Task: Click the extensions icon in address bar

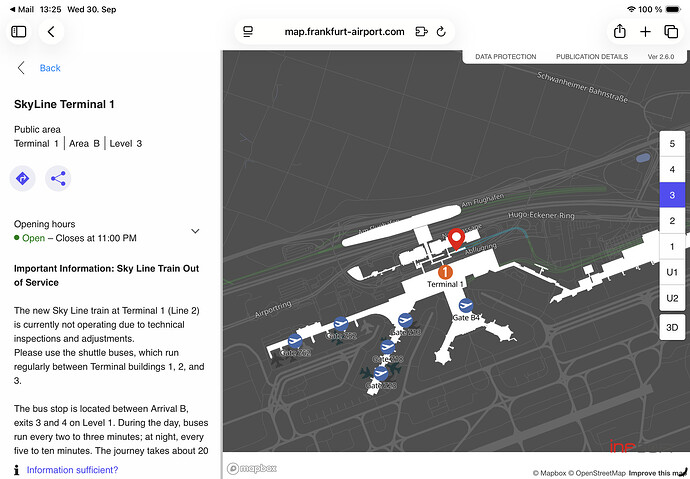Action: click(421, 32)
